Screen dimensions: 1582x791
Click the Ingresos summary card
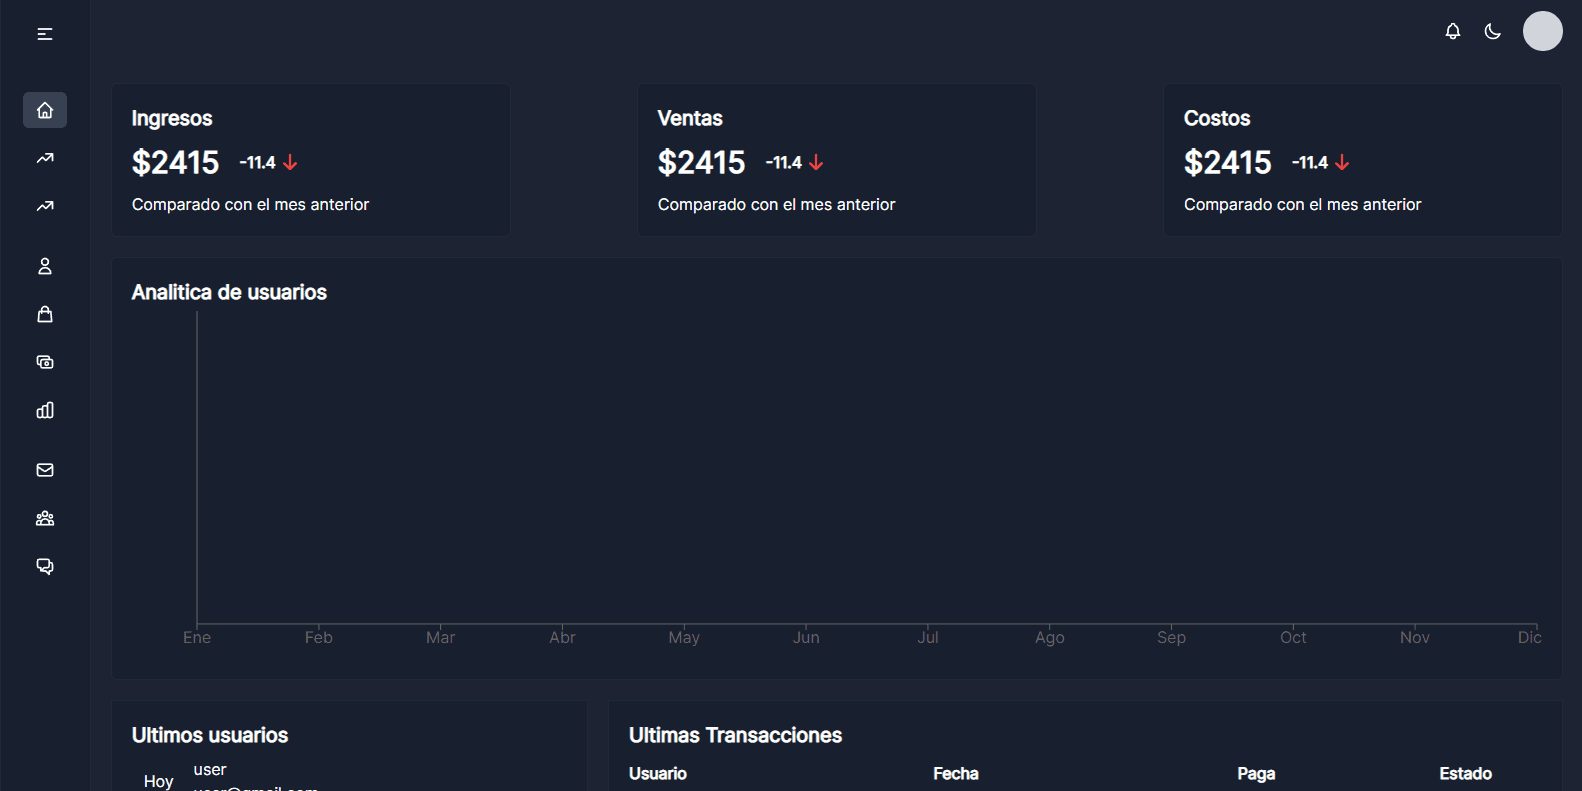click(x=311, y=160)
